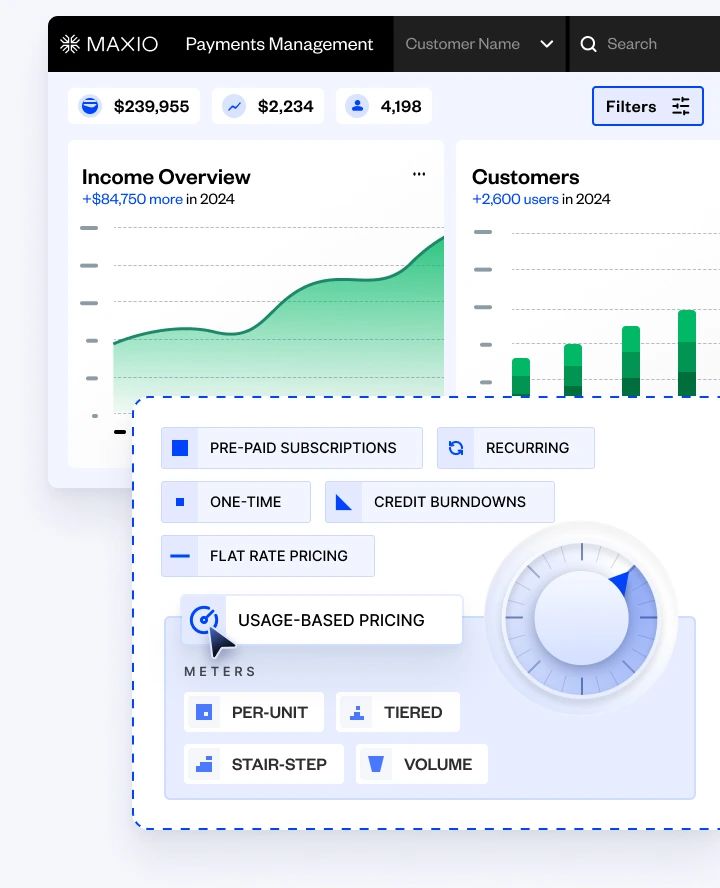Click the center of the round dial knob

click(581, 618)
